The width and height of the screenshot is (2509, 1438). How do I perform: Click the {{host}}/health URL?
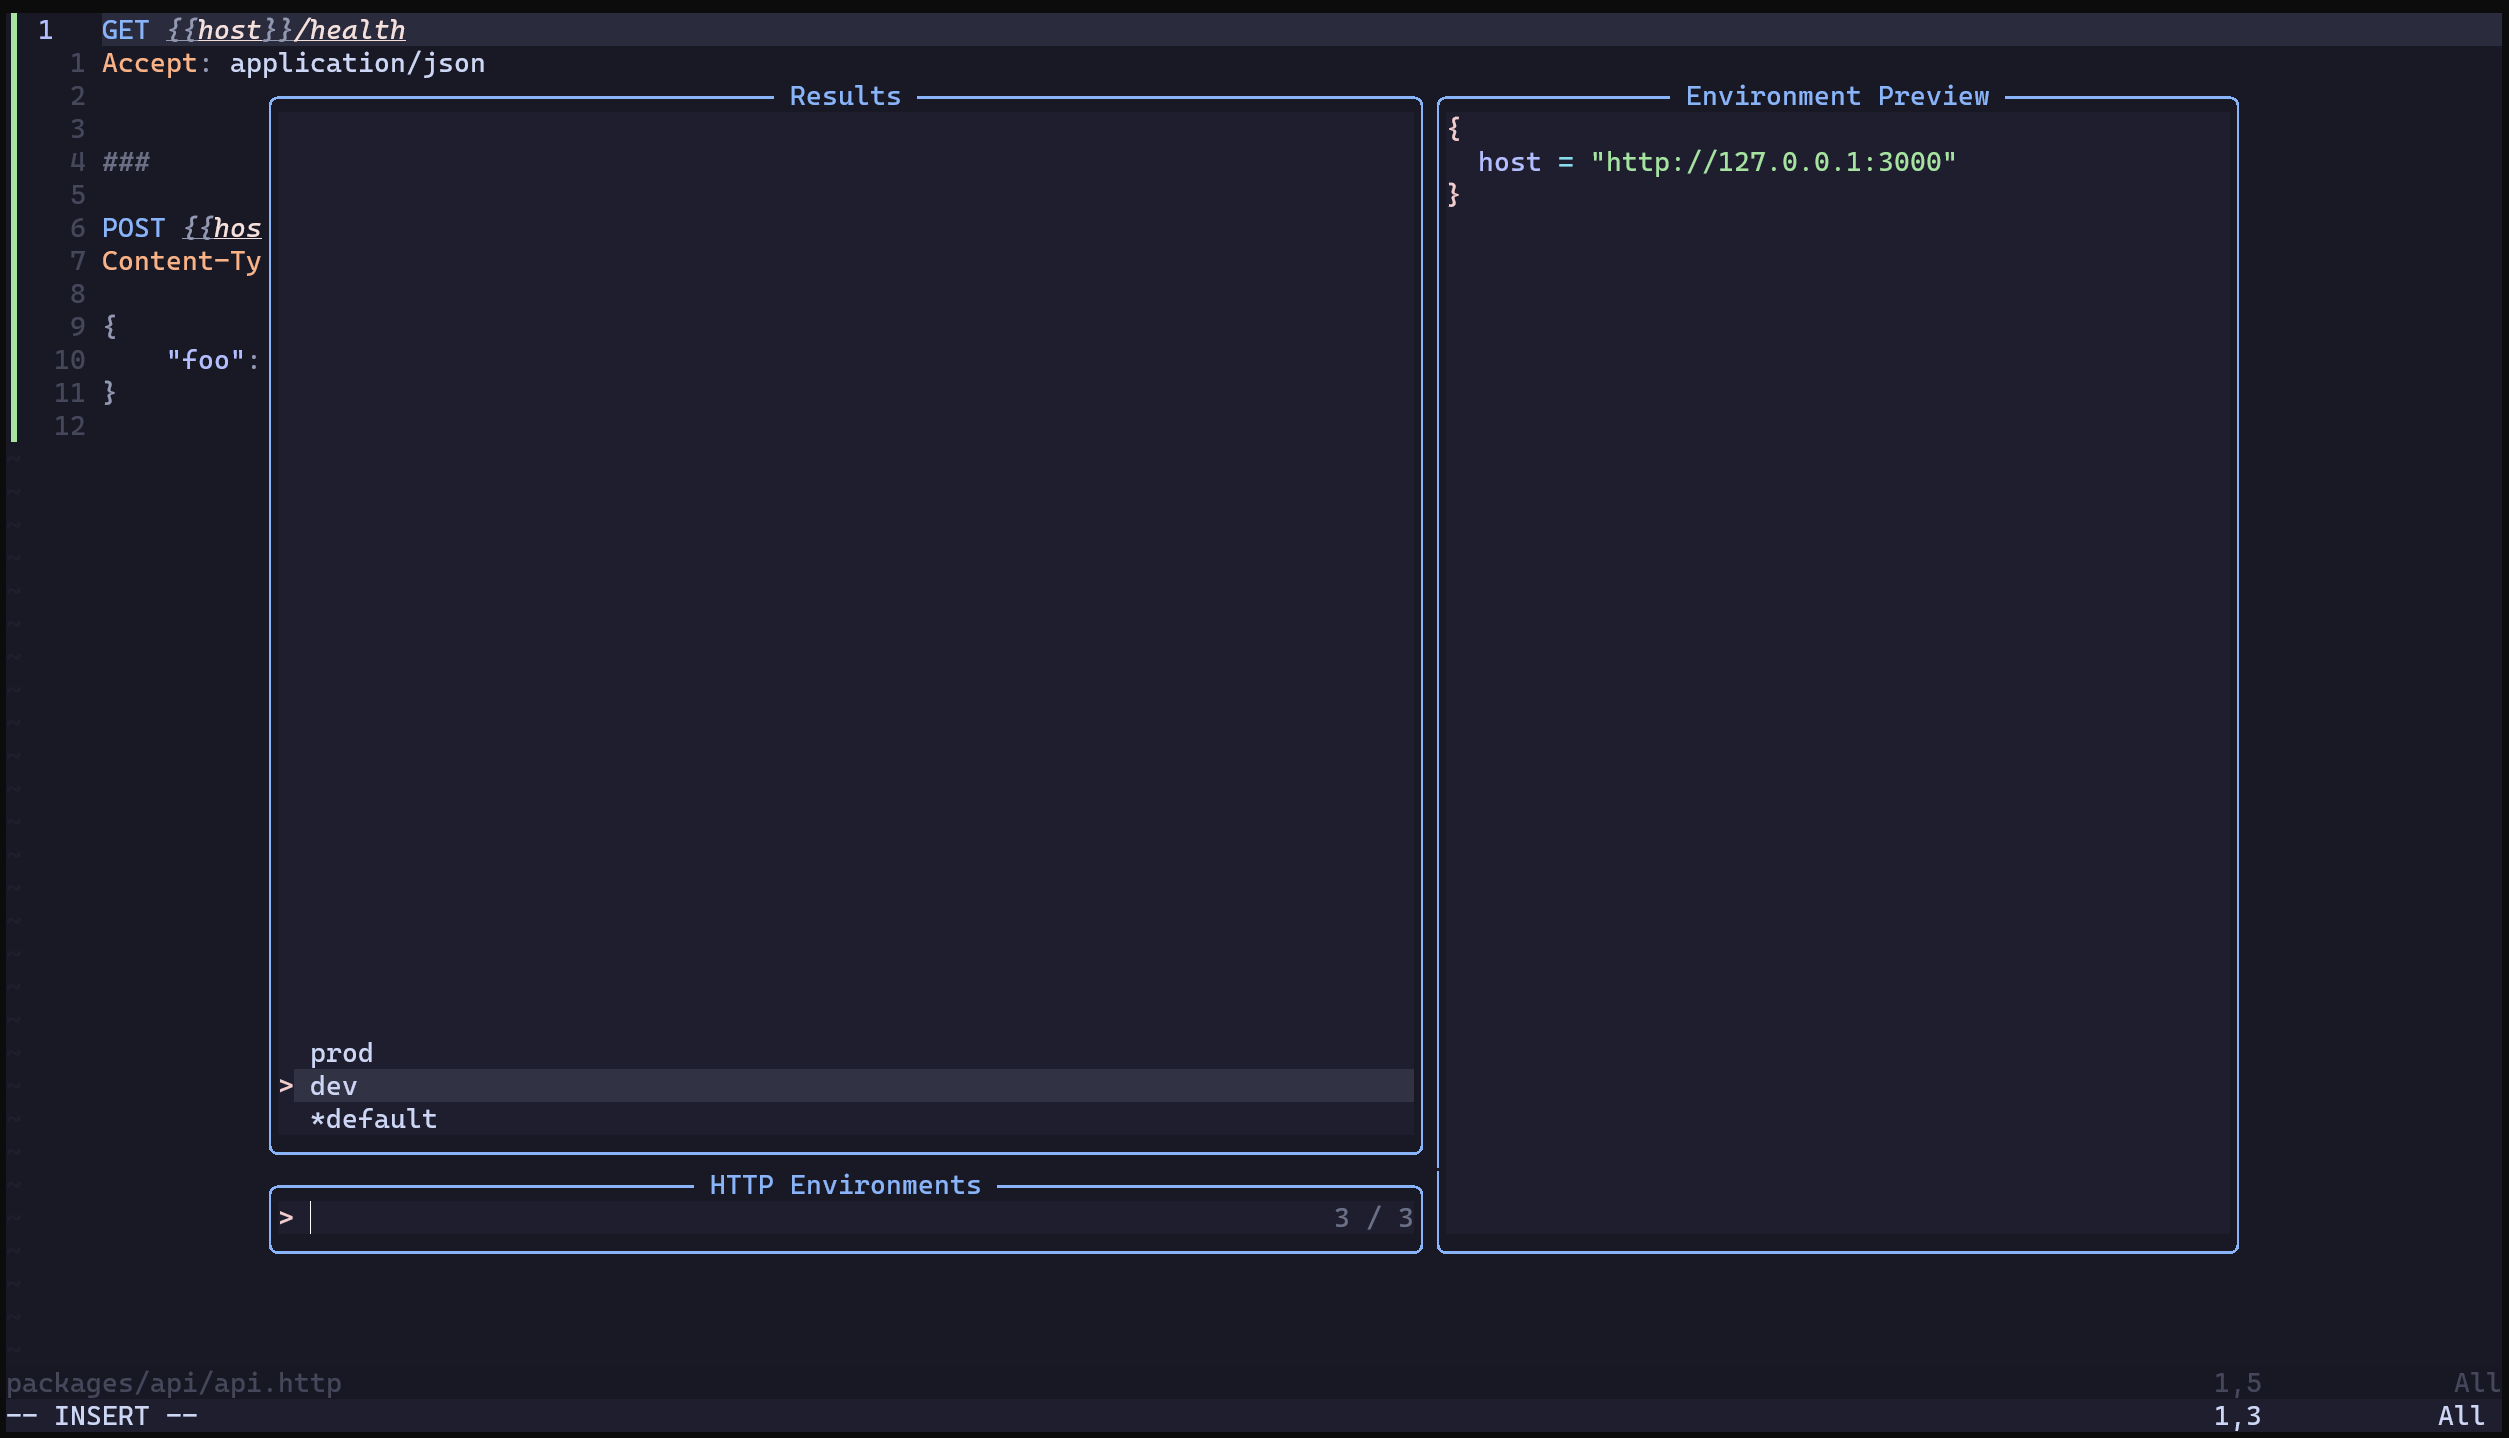(286, 31)
